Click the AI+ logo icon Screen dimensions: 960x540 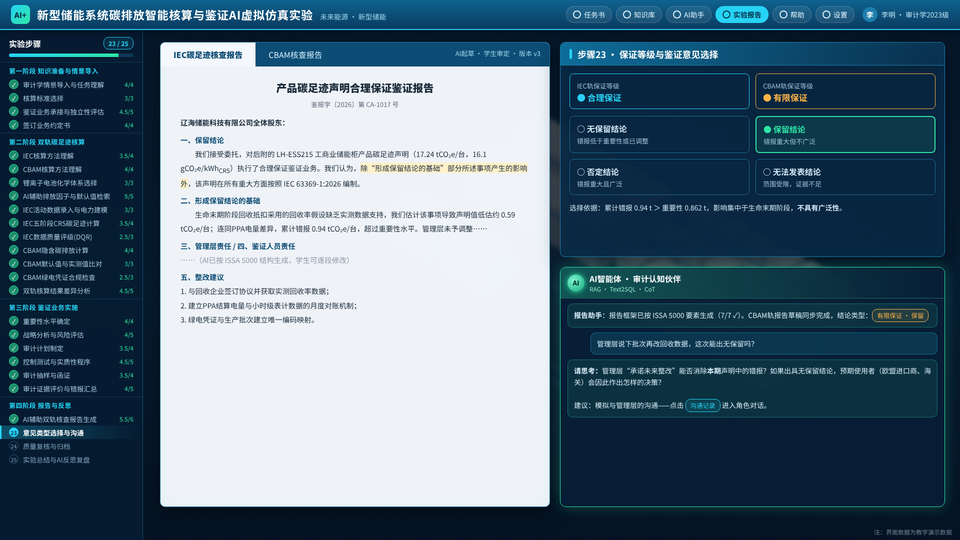(20, 15)
